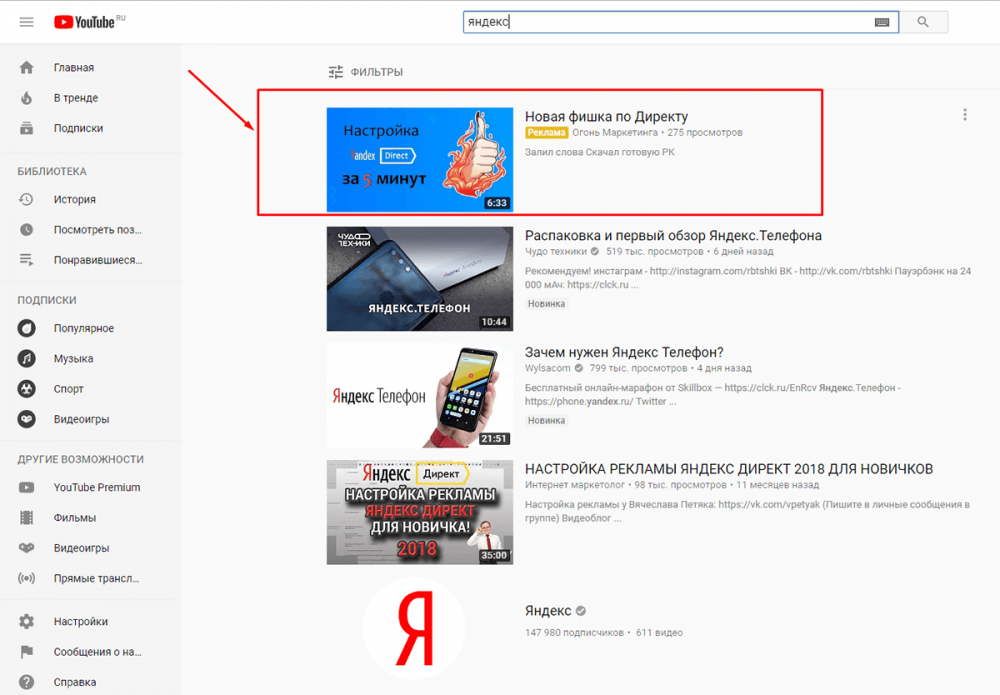Click the Сообщения о нарушениях flag icon

pyautogui.click(x=26, y=652)
